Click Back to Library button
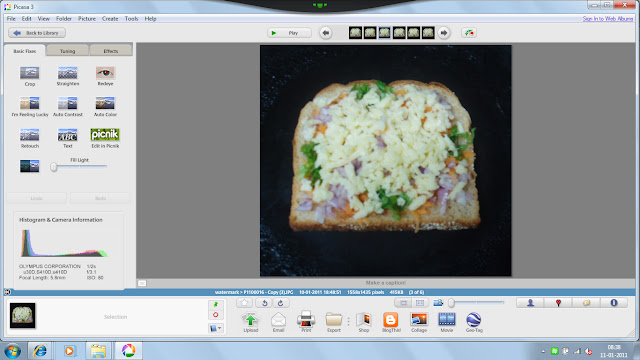Screen dimensions: 640x360 [37, 33]
